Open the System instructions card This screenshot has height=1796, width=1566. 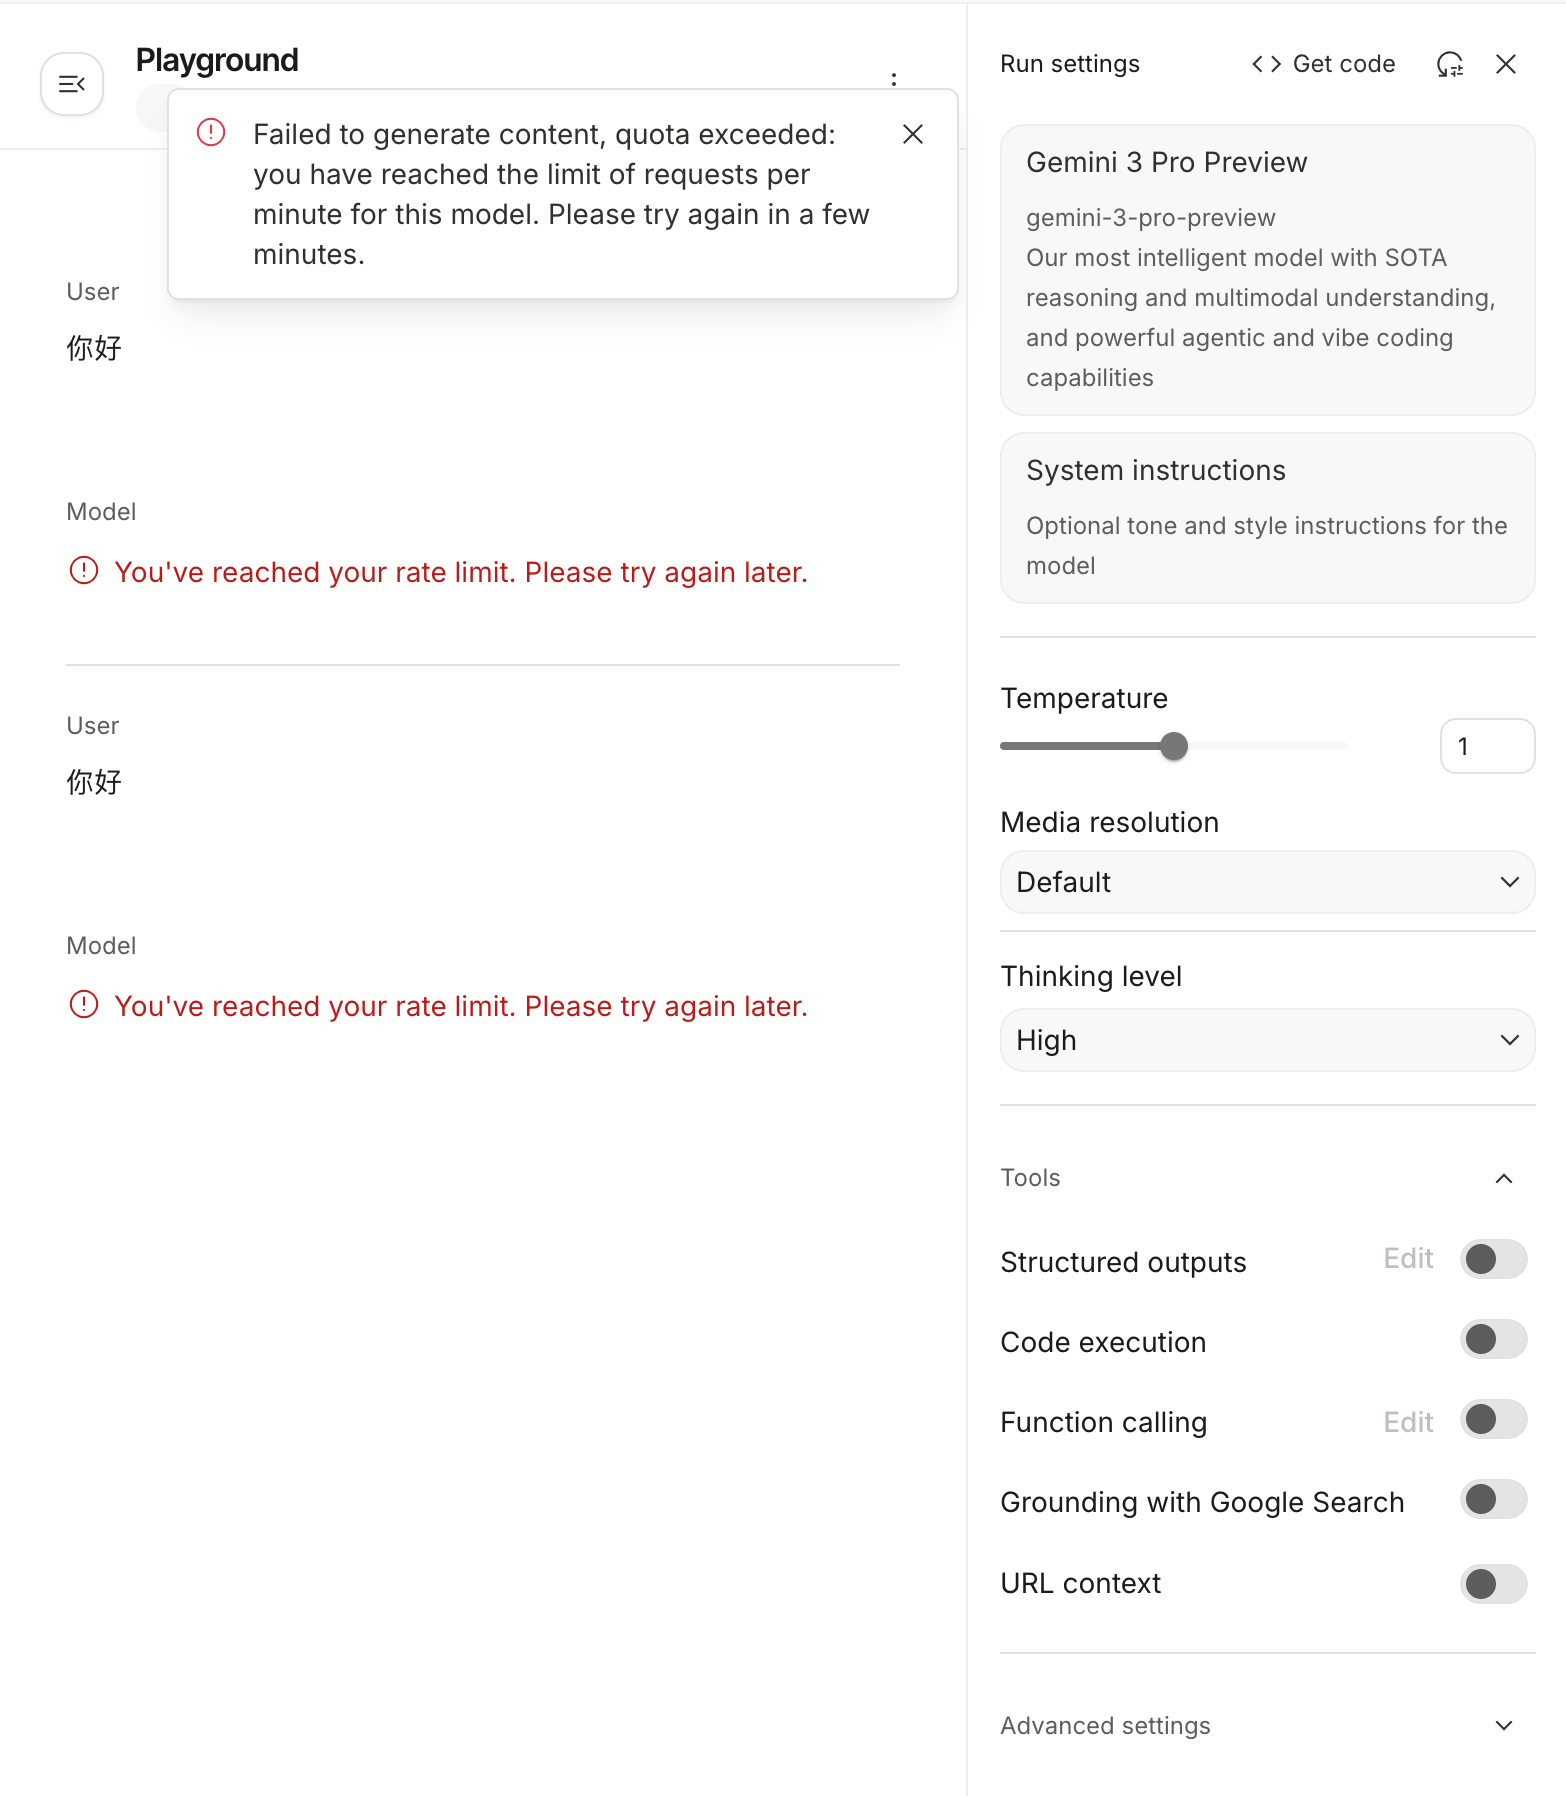1267,517
